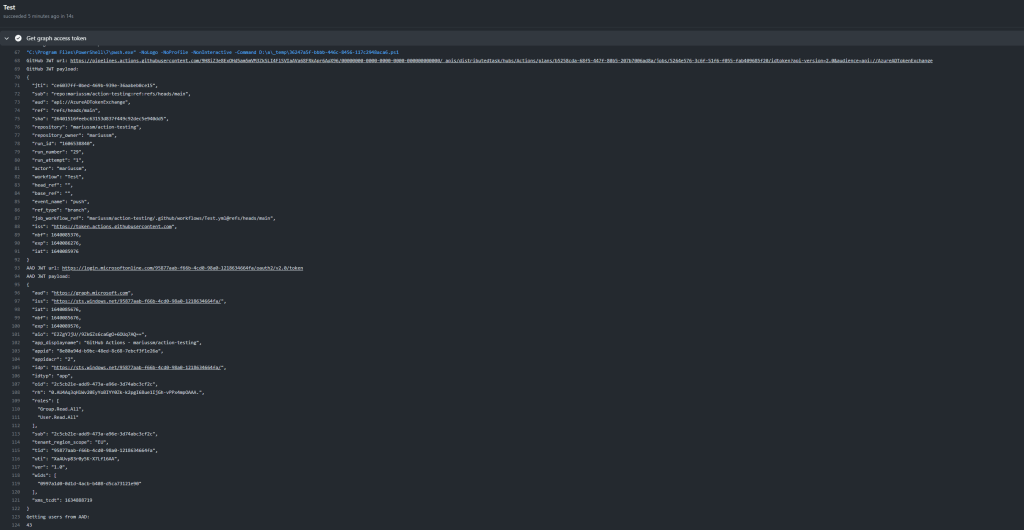1024x530 pixels.
Task: Click line number 94 for AAD JWT payload
Action: (x=17, y=276)
